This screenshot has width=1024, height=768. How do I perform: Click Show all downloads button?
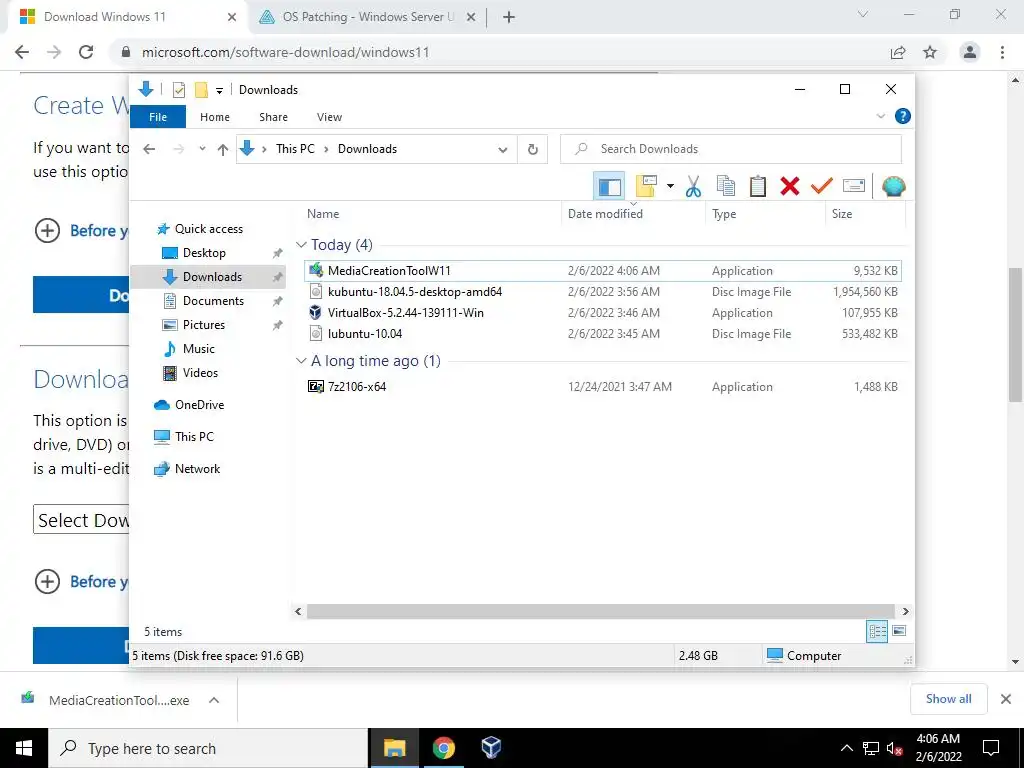click(948, 699)
